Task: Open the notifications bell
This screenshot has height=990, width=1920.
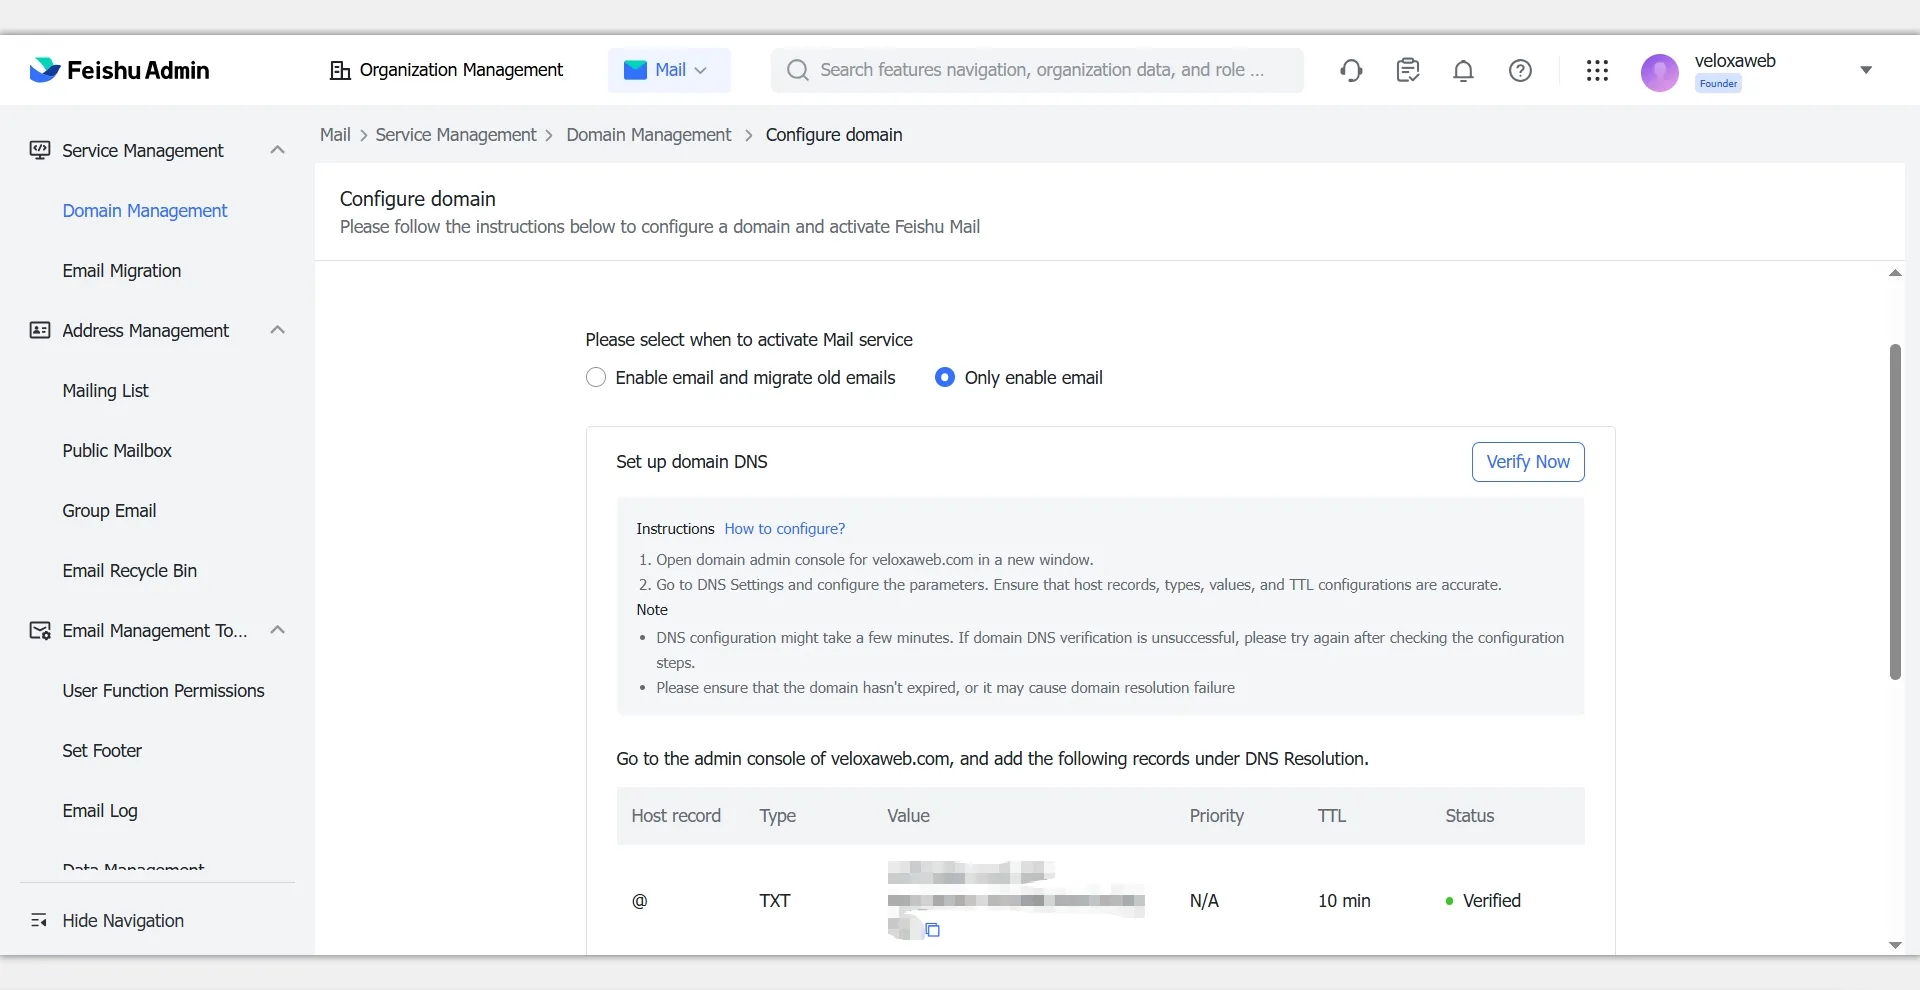Action: (1463, 71)
